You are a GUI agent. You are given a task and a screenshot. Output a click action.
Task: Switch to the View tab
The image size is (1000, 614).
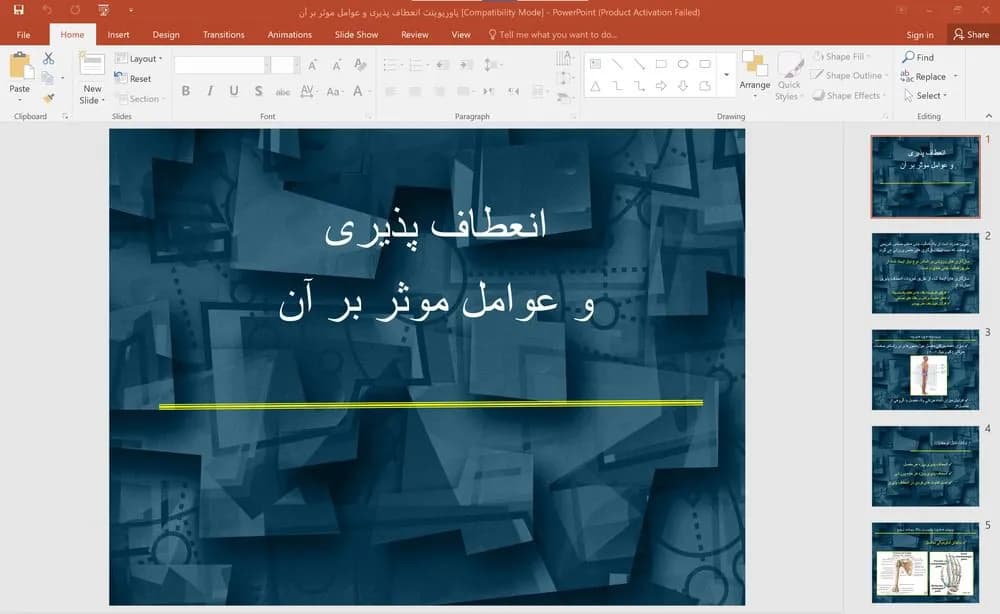(460, 34)
